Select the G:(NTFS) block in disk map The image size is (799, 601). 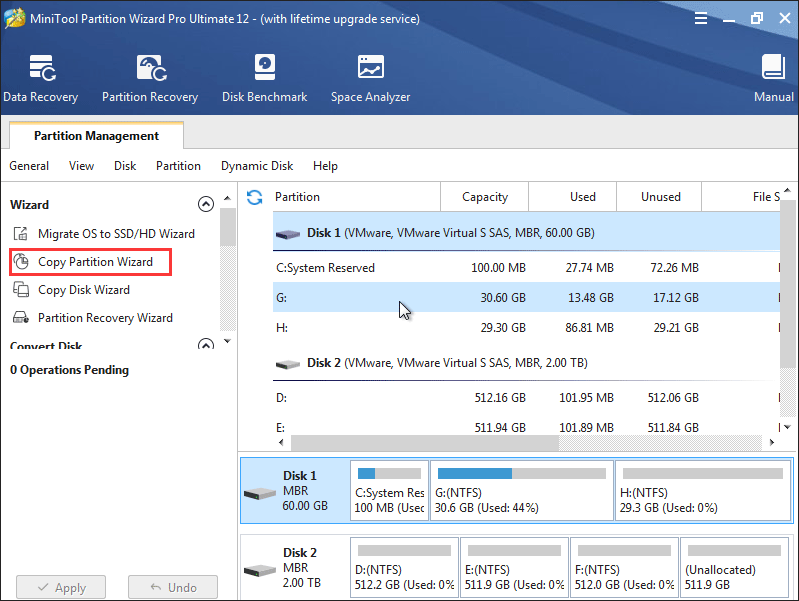522,490
